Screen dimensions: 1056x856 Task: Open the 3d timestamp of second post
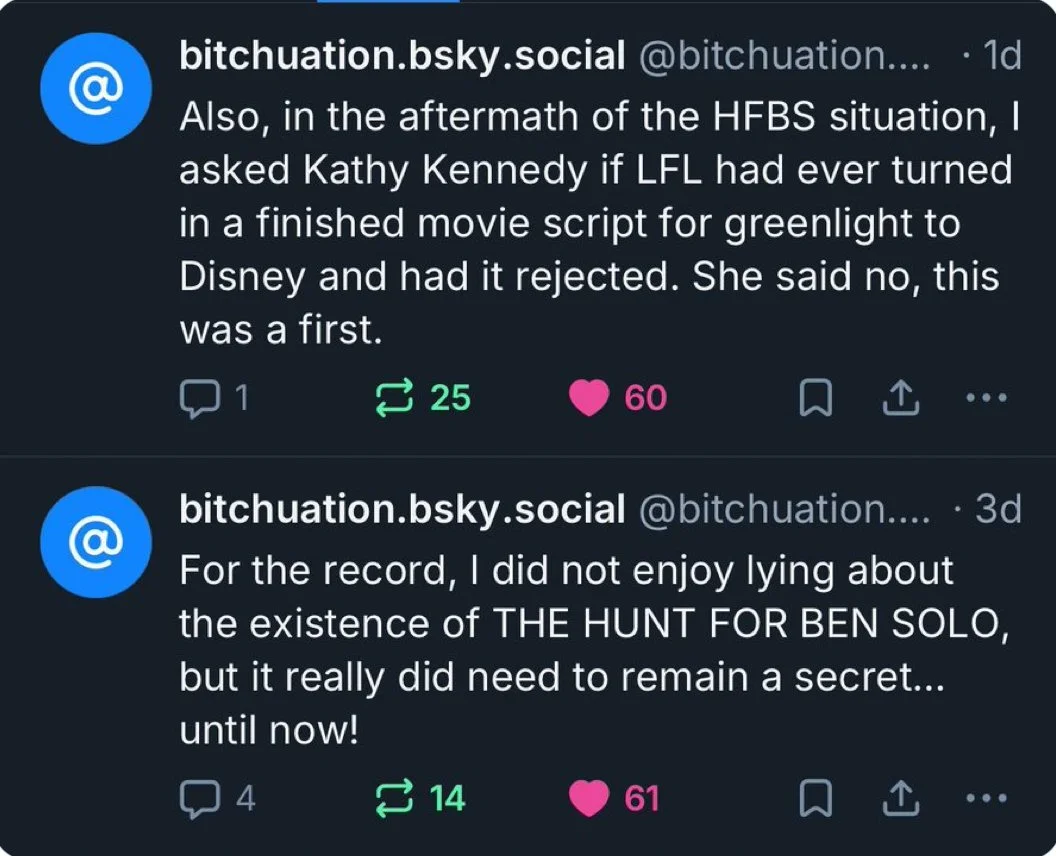998,510
